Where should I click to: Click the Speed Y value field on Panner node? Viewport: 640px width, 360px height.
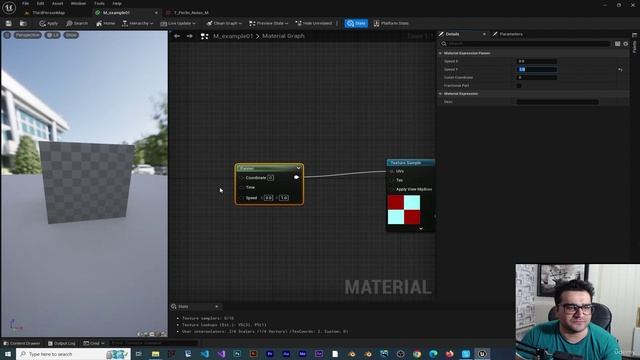point(284,198)
